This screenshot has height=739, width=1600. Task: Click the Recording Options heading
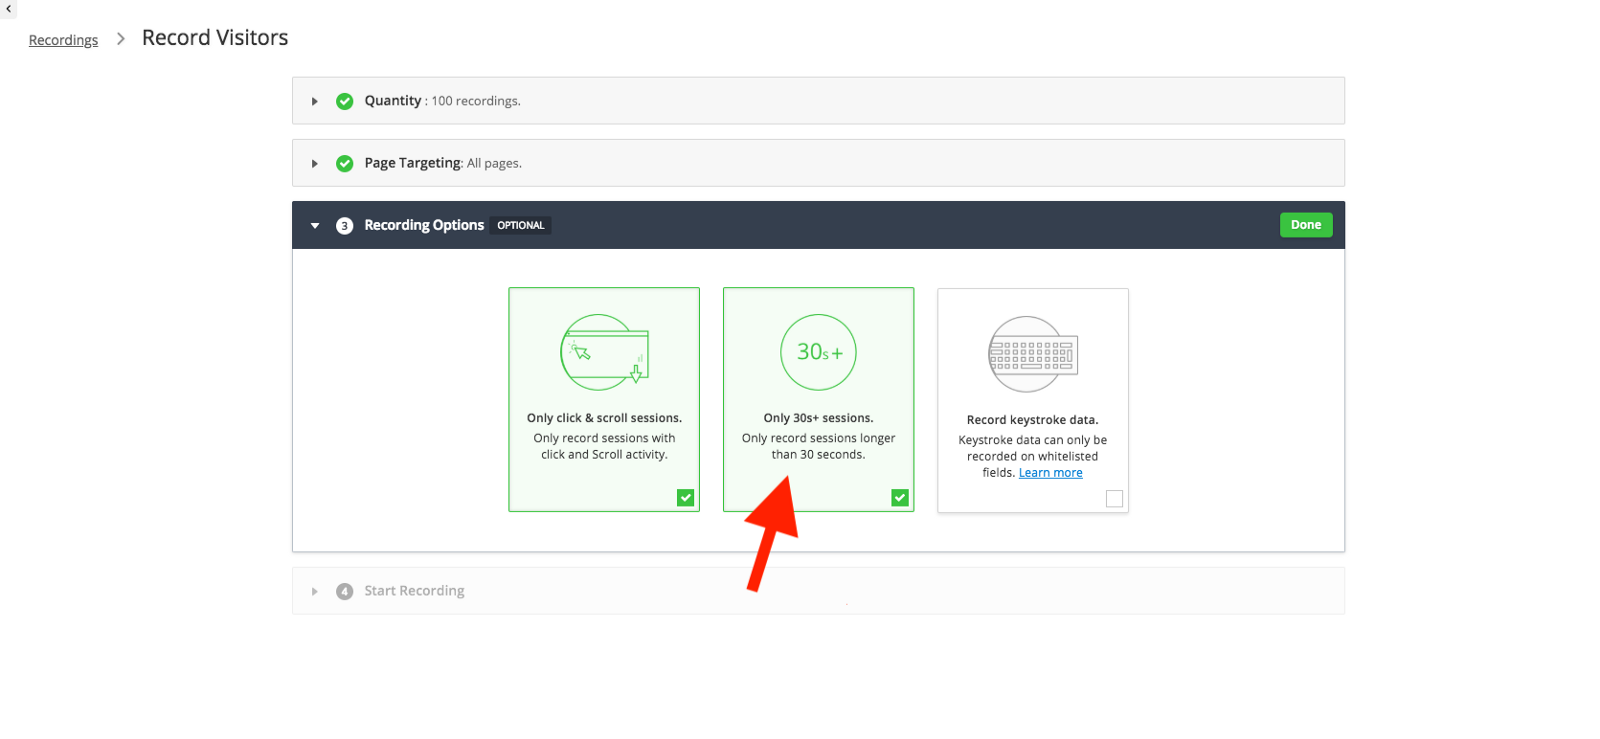(424, 225)
